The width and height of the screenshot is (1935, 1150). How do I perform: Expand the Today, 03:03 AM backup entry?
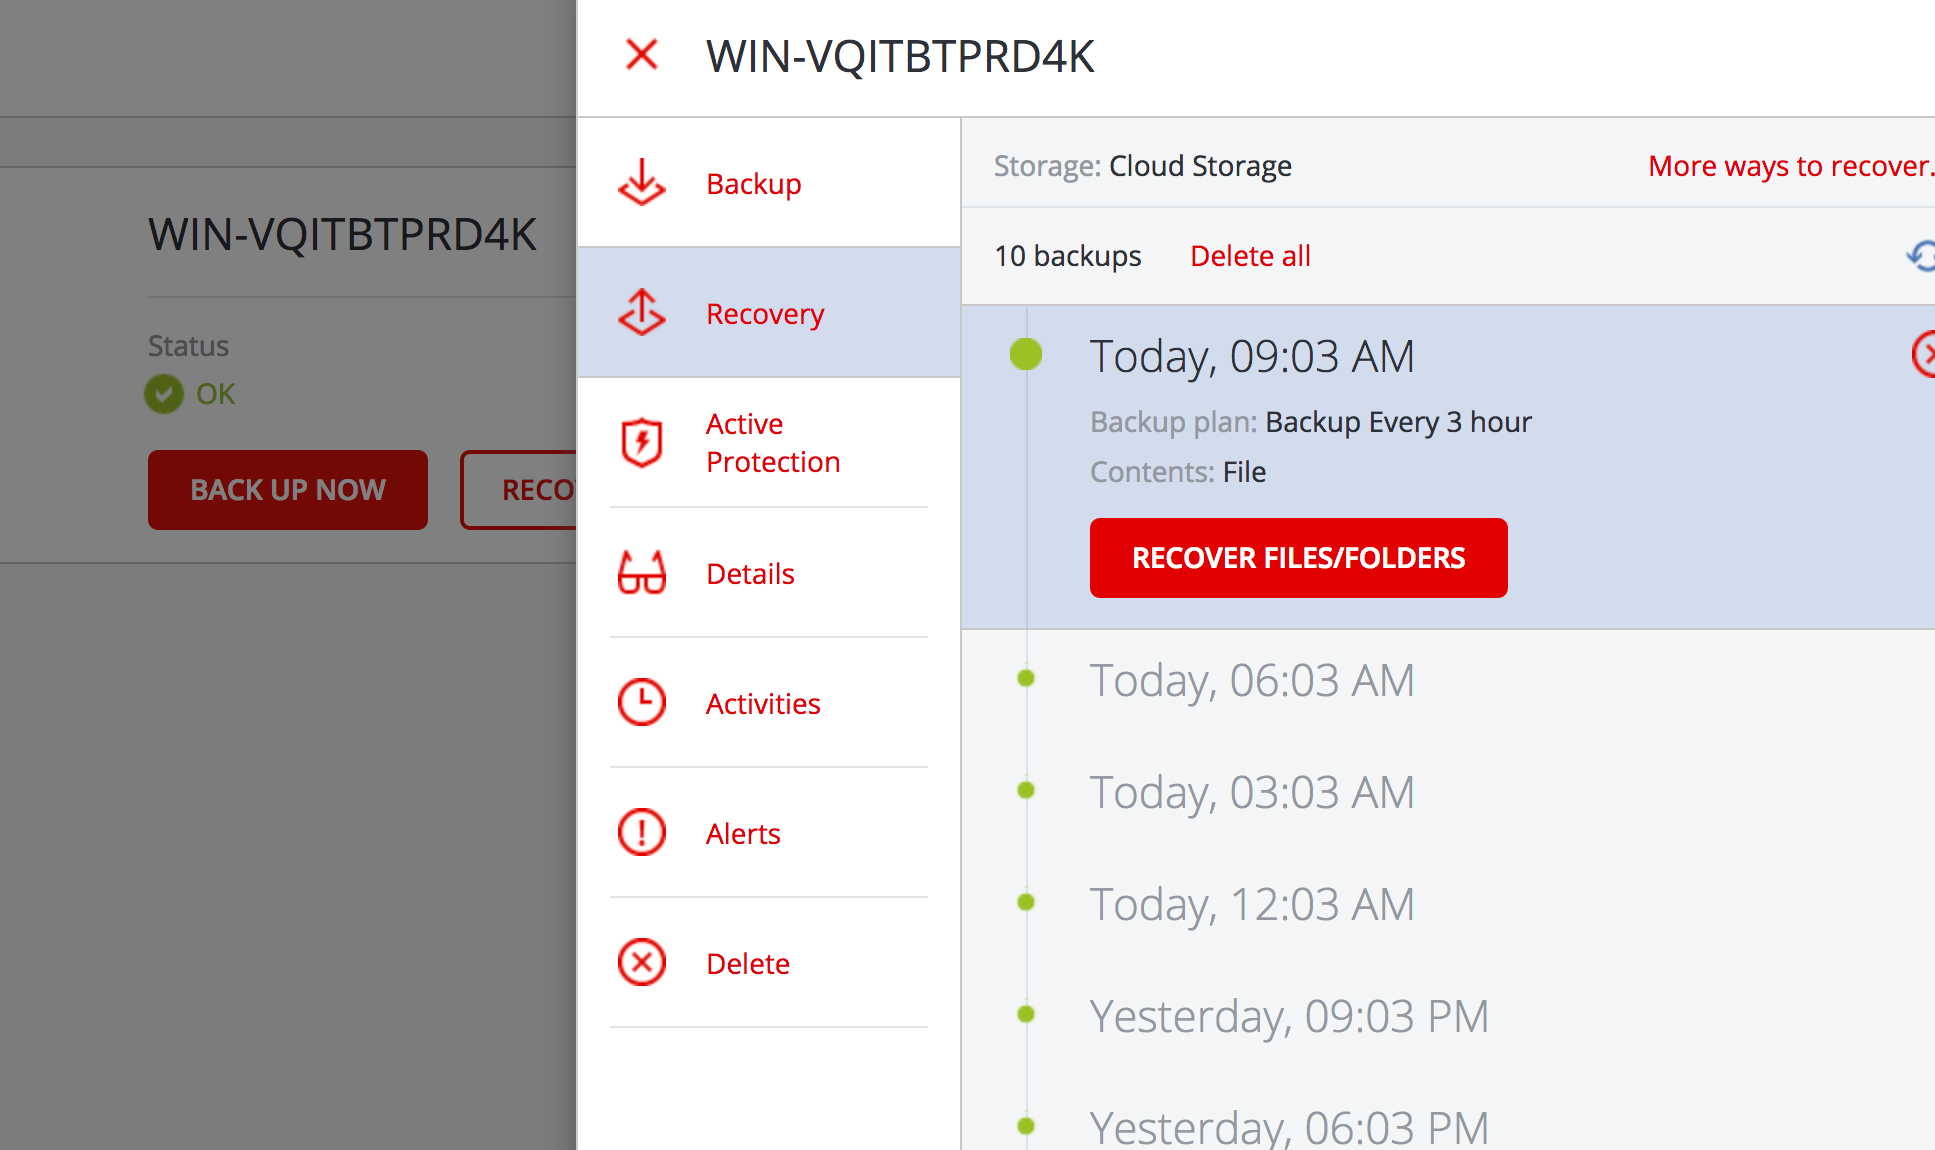point(1251,793)
